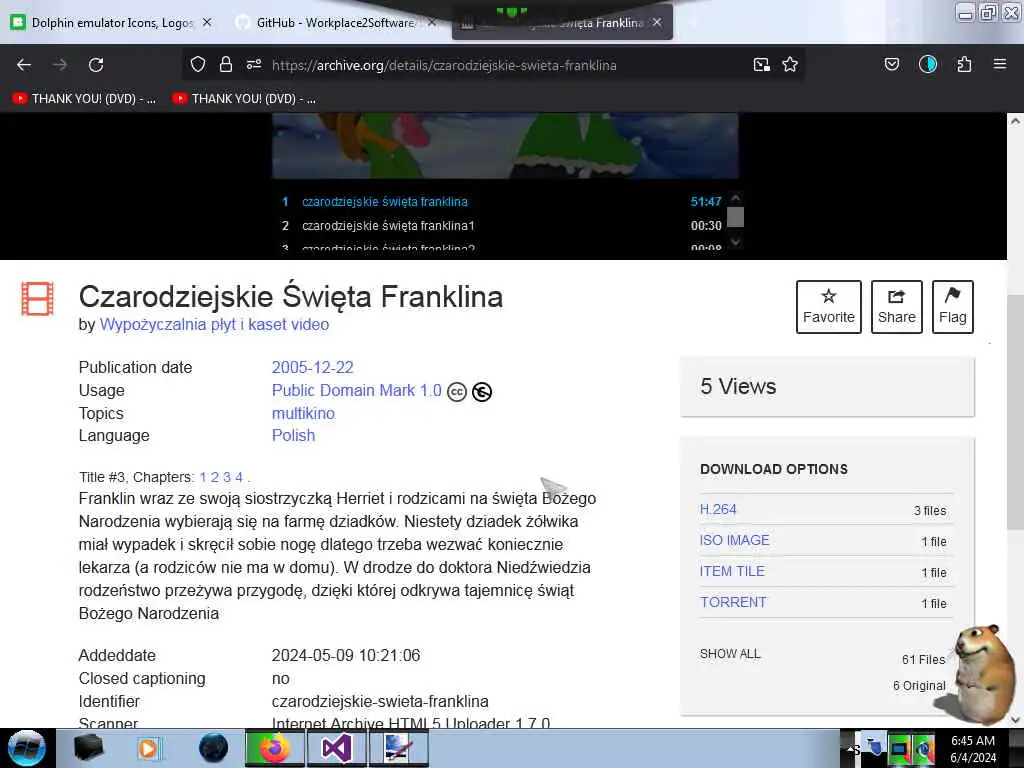This screenshot has width=1024, height=768.
Task: Open ITEM TILE download option
Action: pyautogui.click(x=732, y=571)
